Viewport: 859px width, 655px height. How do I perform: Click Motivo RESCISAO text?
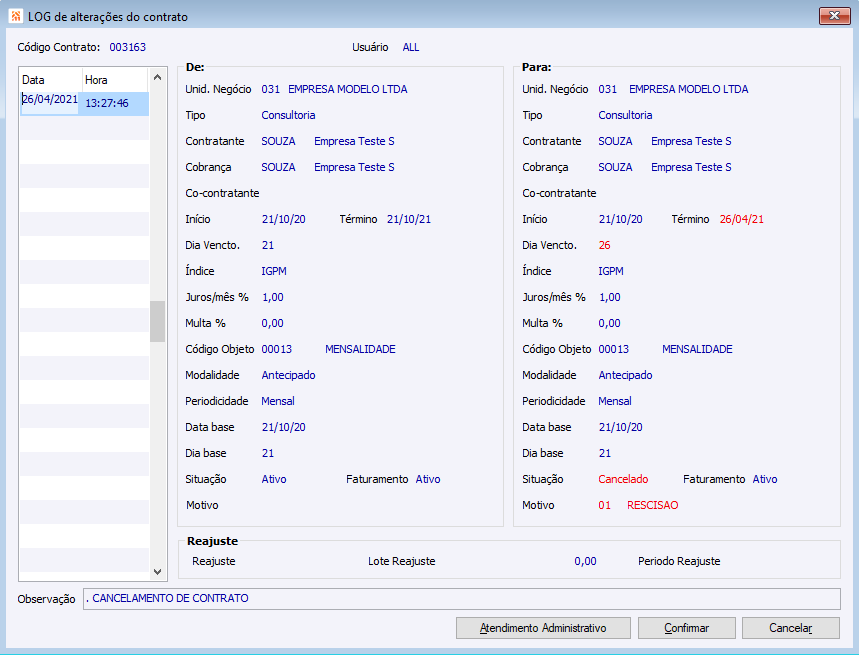pos(652,505)
